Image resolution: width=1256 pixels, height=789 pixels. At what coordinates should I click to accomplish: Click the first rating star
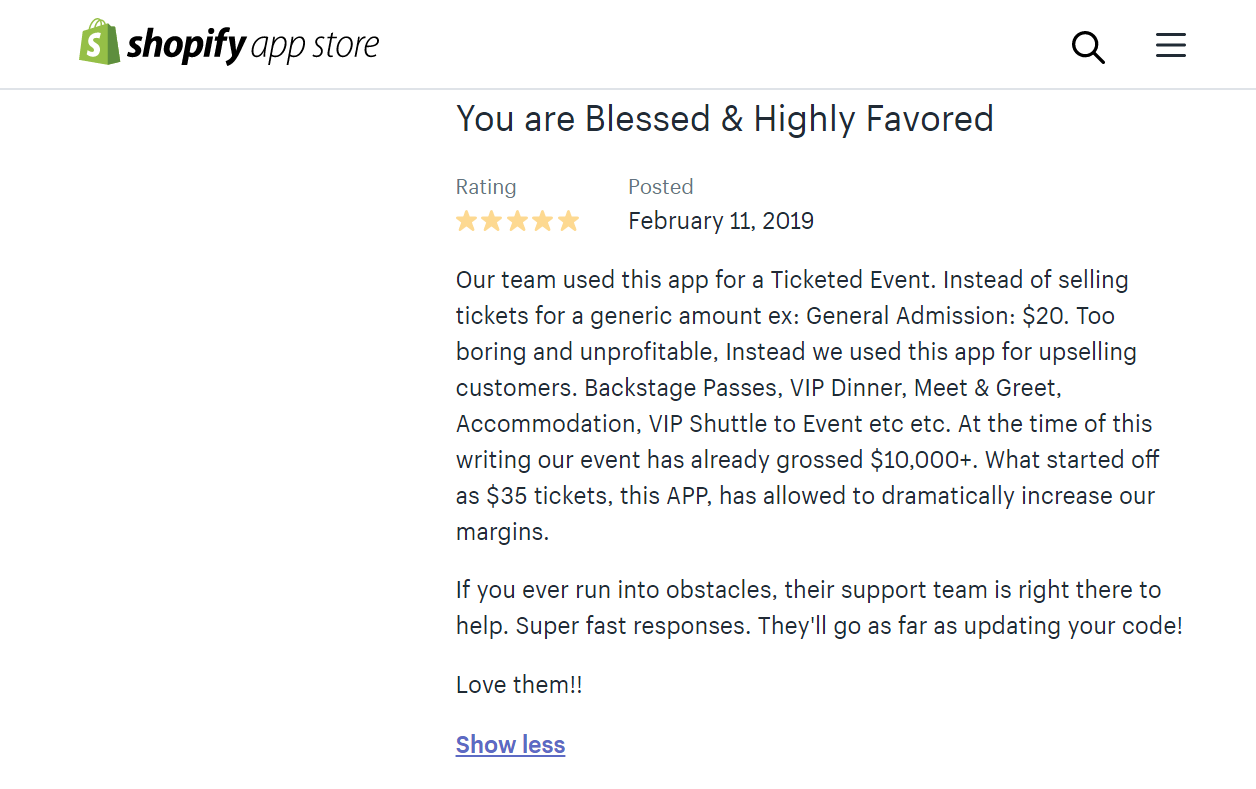(466, 221)
